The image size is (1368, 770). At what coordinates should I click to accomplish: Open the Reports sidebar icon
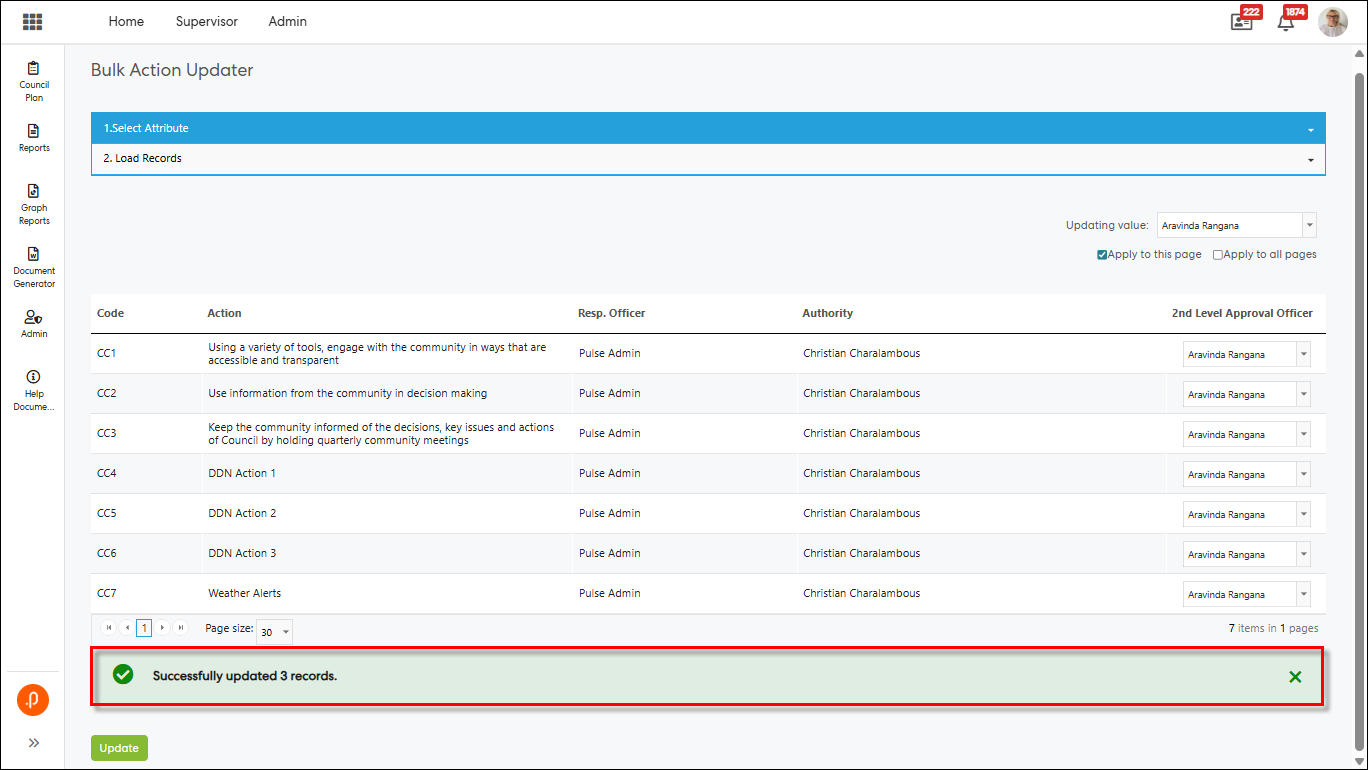[34, 138]
